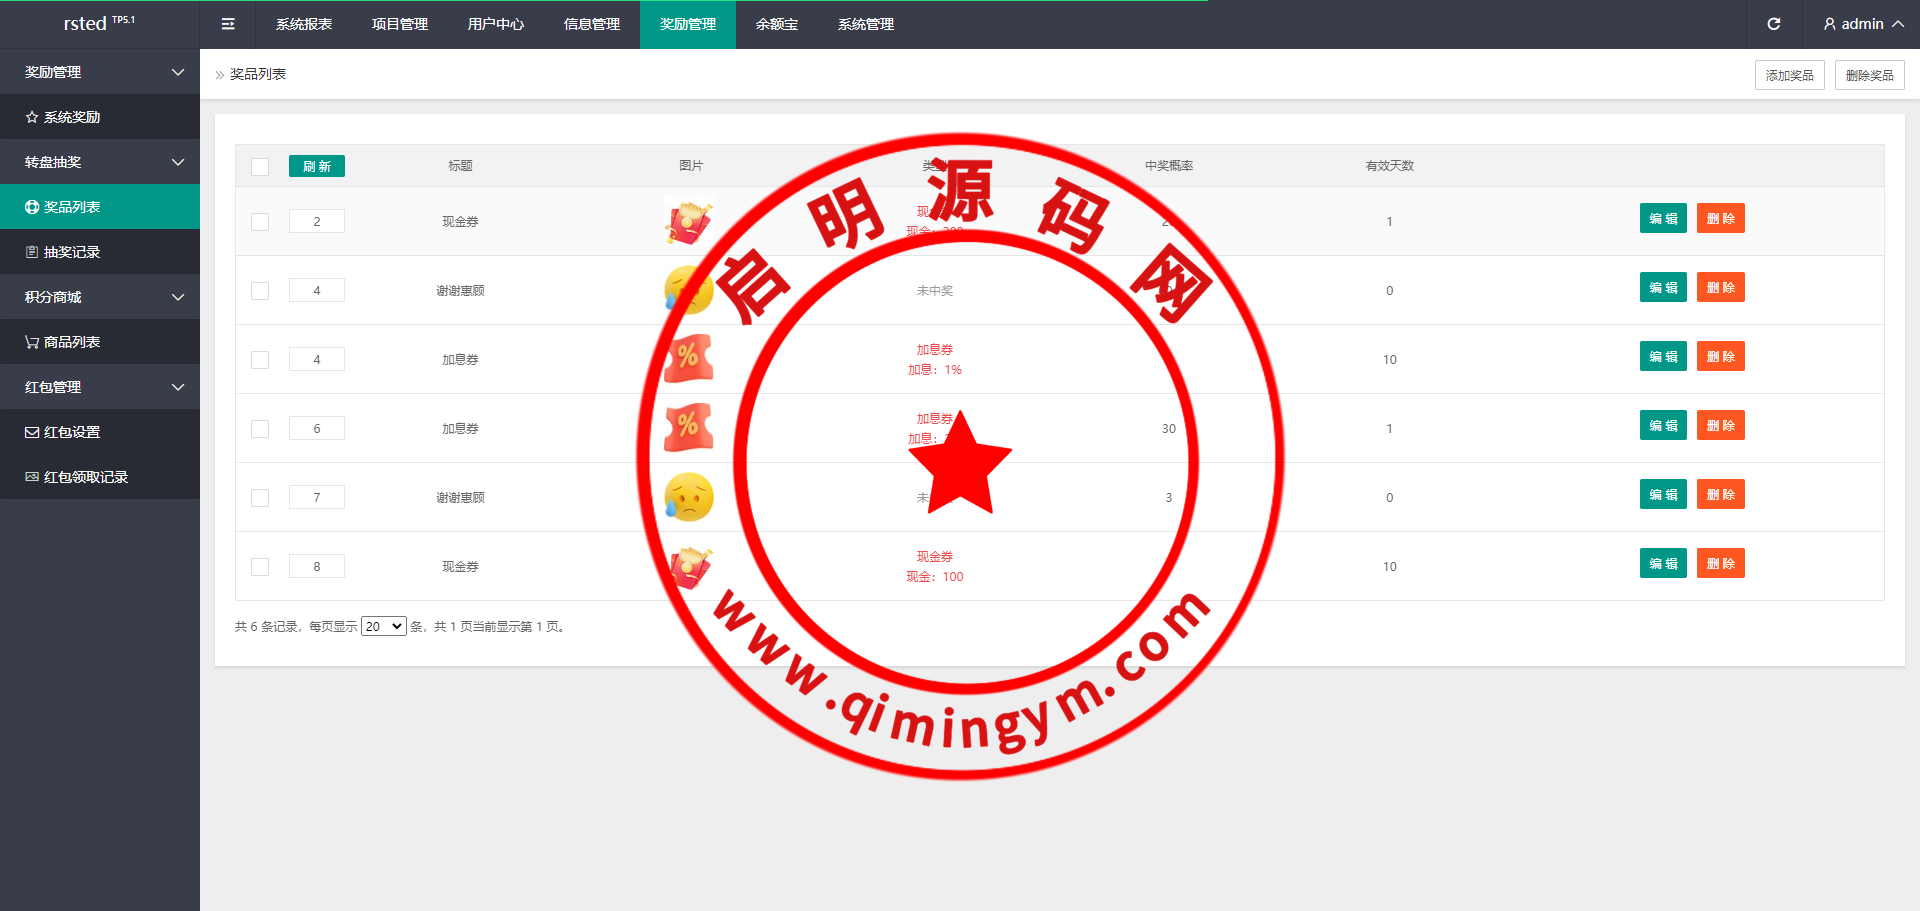Click the refresh icon in top bar
The width and height of the screenshot is (1920, 911).
coord(1774,24)
